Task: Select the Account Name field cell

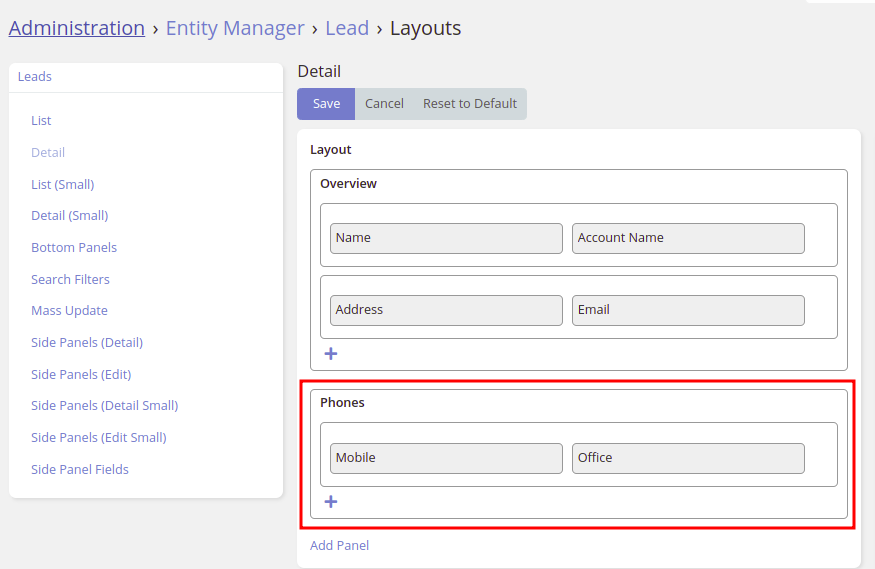Action: [x=688, y=238]
